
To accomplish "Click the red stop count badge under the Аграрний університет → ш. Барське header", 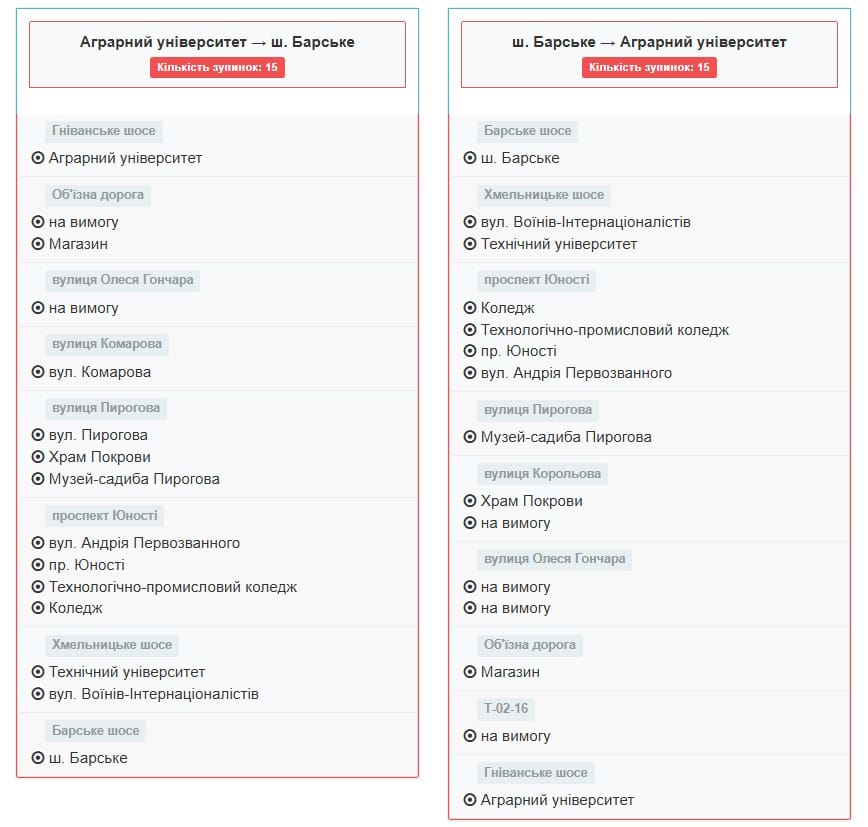I will click(217, 67).
